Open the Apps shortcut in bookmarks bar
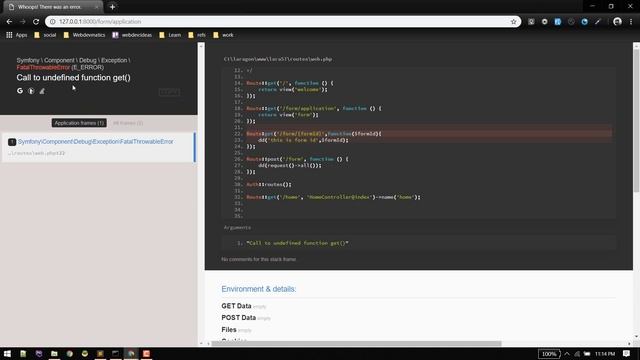This screenshot has width=640, height=360. (16, 35)
